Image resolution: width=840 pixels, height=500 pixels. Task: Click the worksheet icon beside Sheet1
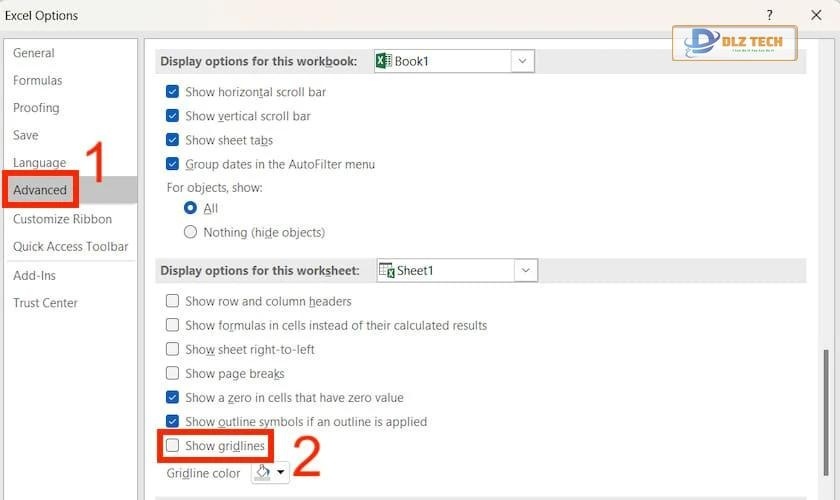[386, 270]
